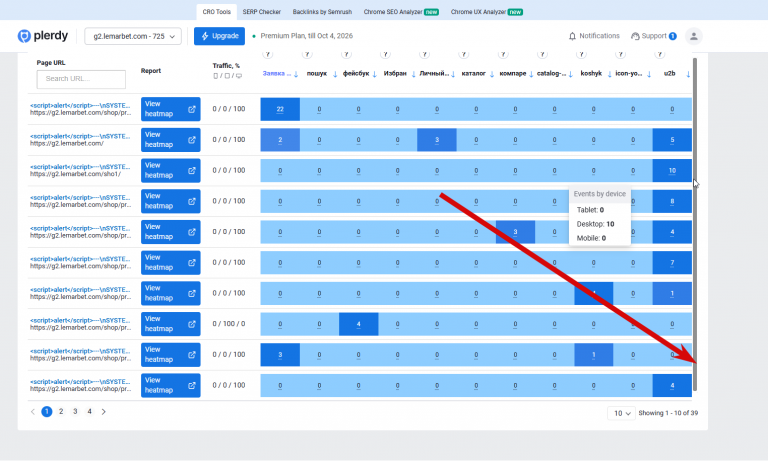Go to pagination page 3
768x461 pixels.
pos(75,412)
